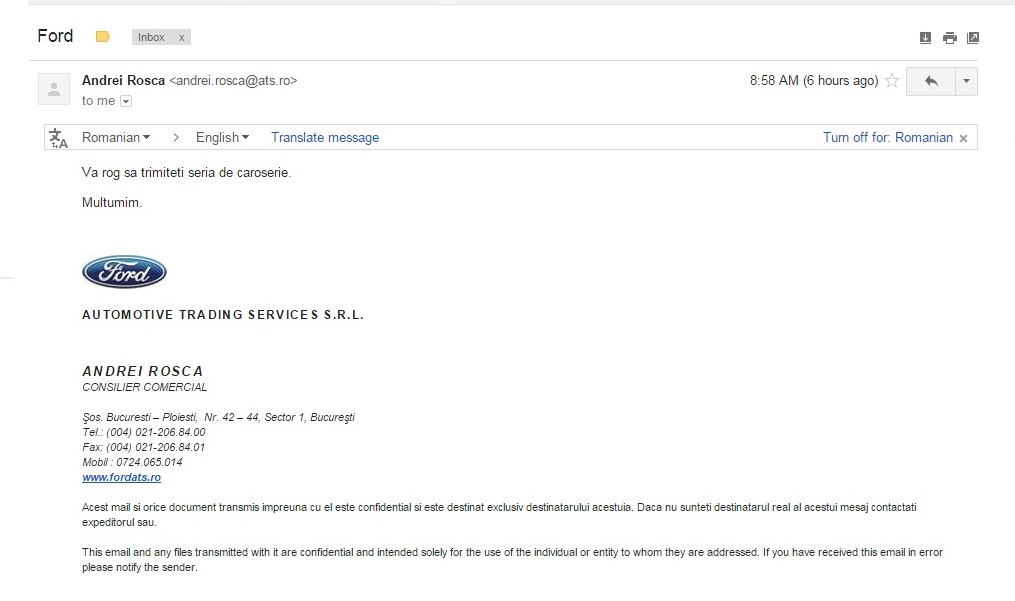
Task: Click the translate icon in the translation bar
Action: click(x=59, y=138)
